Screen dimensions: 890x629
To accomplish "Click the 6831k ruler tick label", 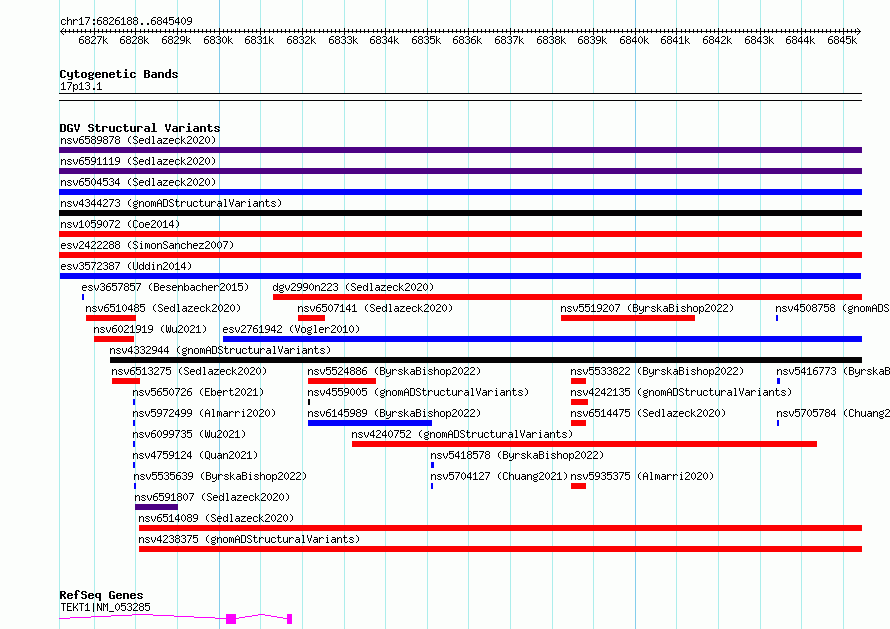I will click(x=259, y=40).
